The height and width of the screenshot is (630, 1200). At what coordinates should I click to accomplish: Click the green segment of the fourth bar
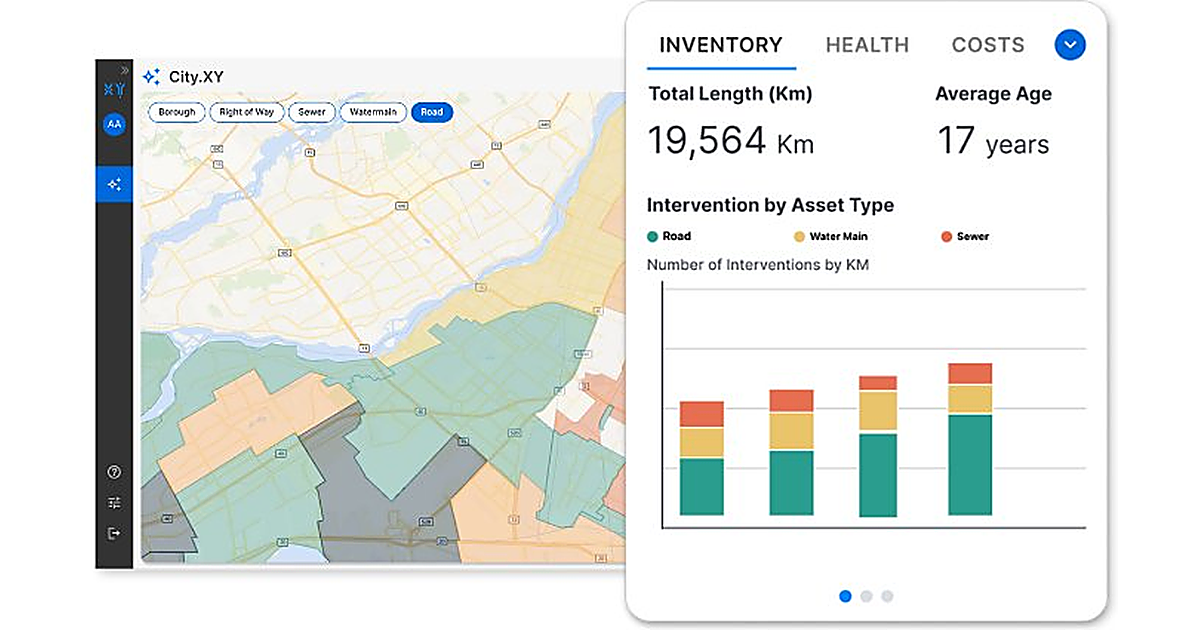(970, 465)
